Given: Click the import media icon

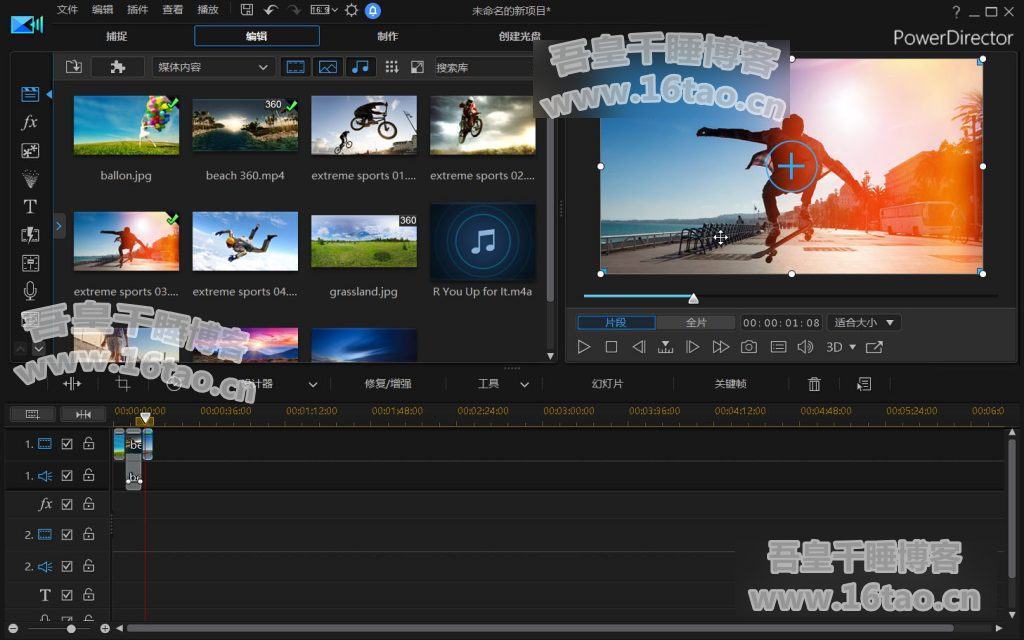Looking at the screenshot, I should click(73, 67).
